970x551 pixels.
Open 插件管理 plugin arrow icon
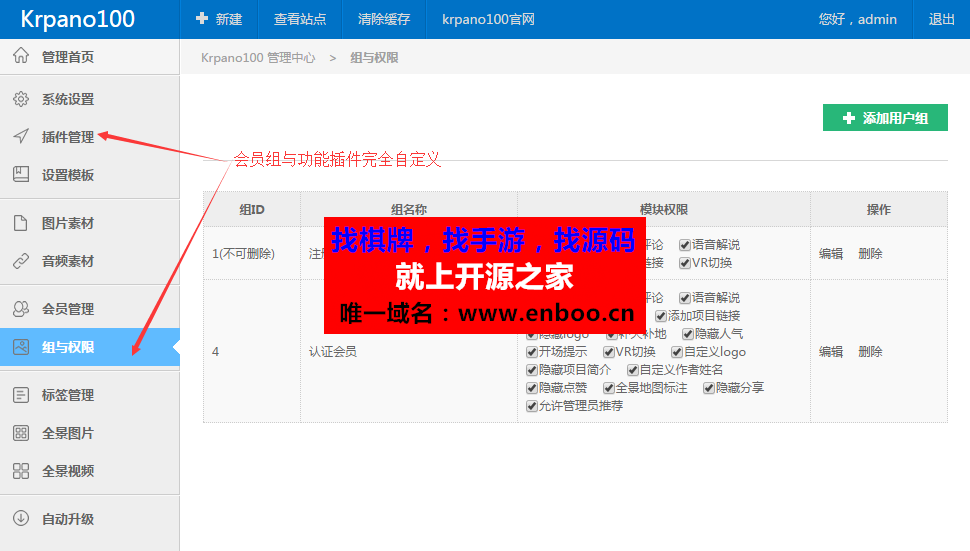click(21, 136)
